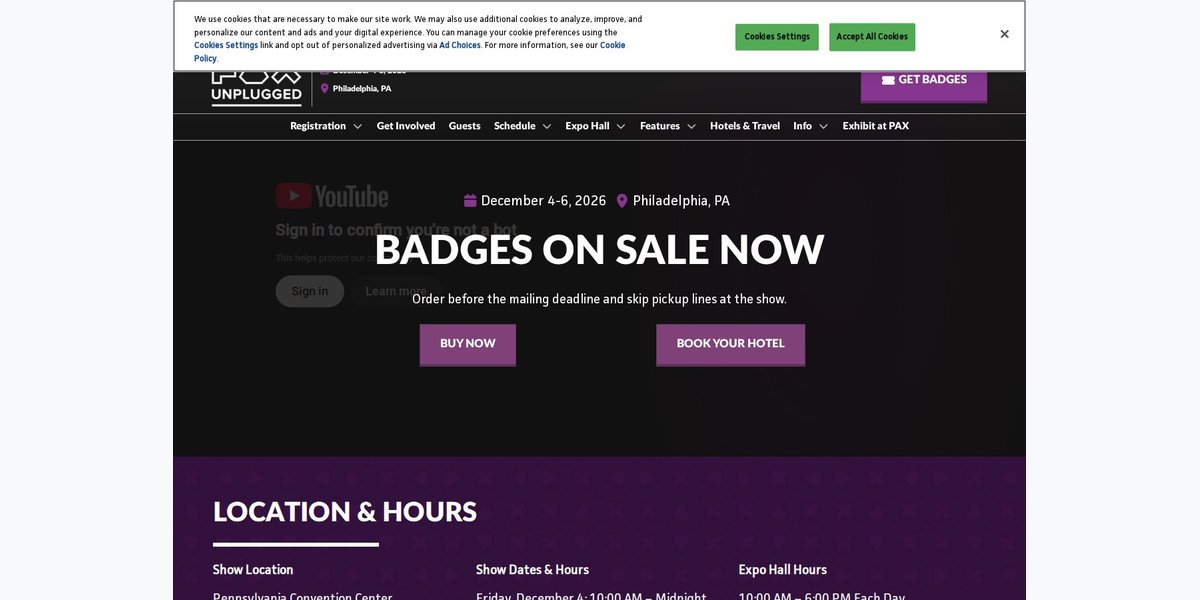Open the Get Involved nav item
The width and height of the screenshot is (1200, 600).
coord(406,126)
